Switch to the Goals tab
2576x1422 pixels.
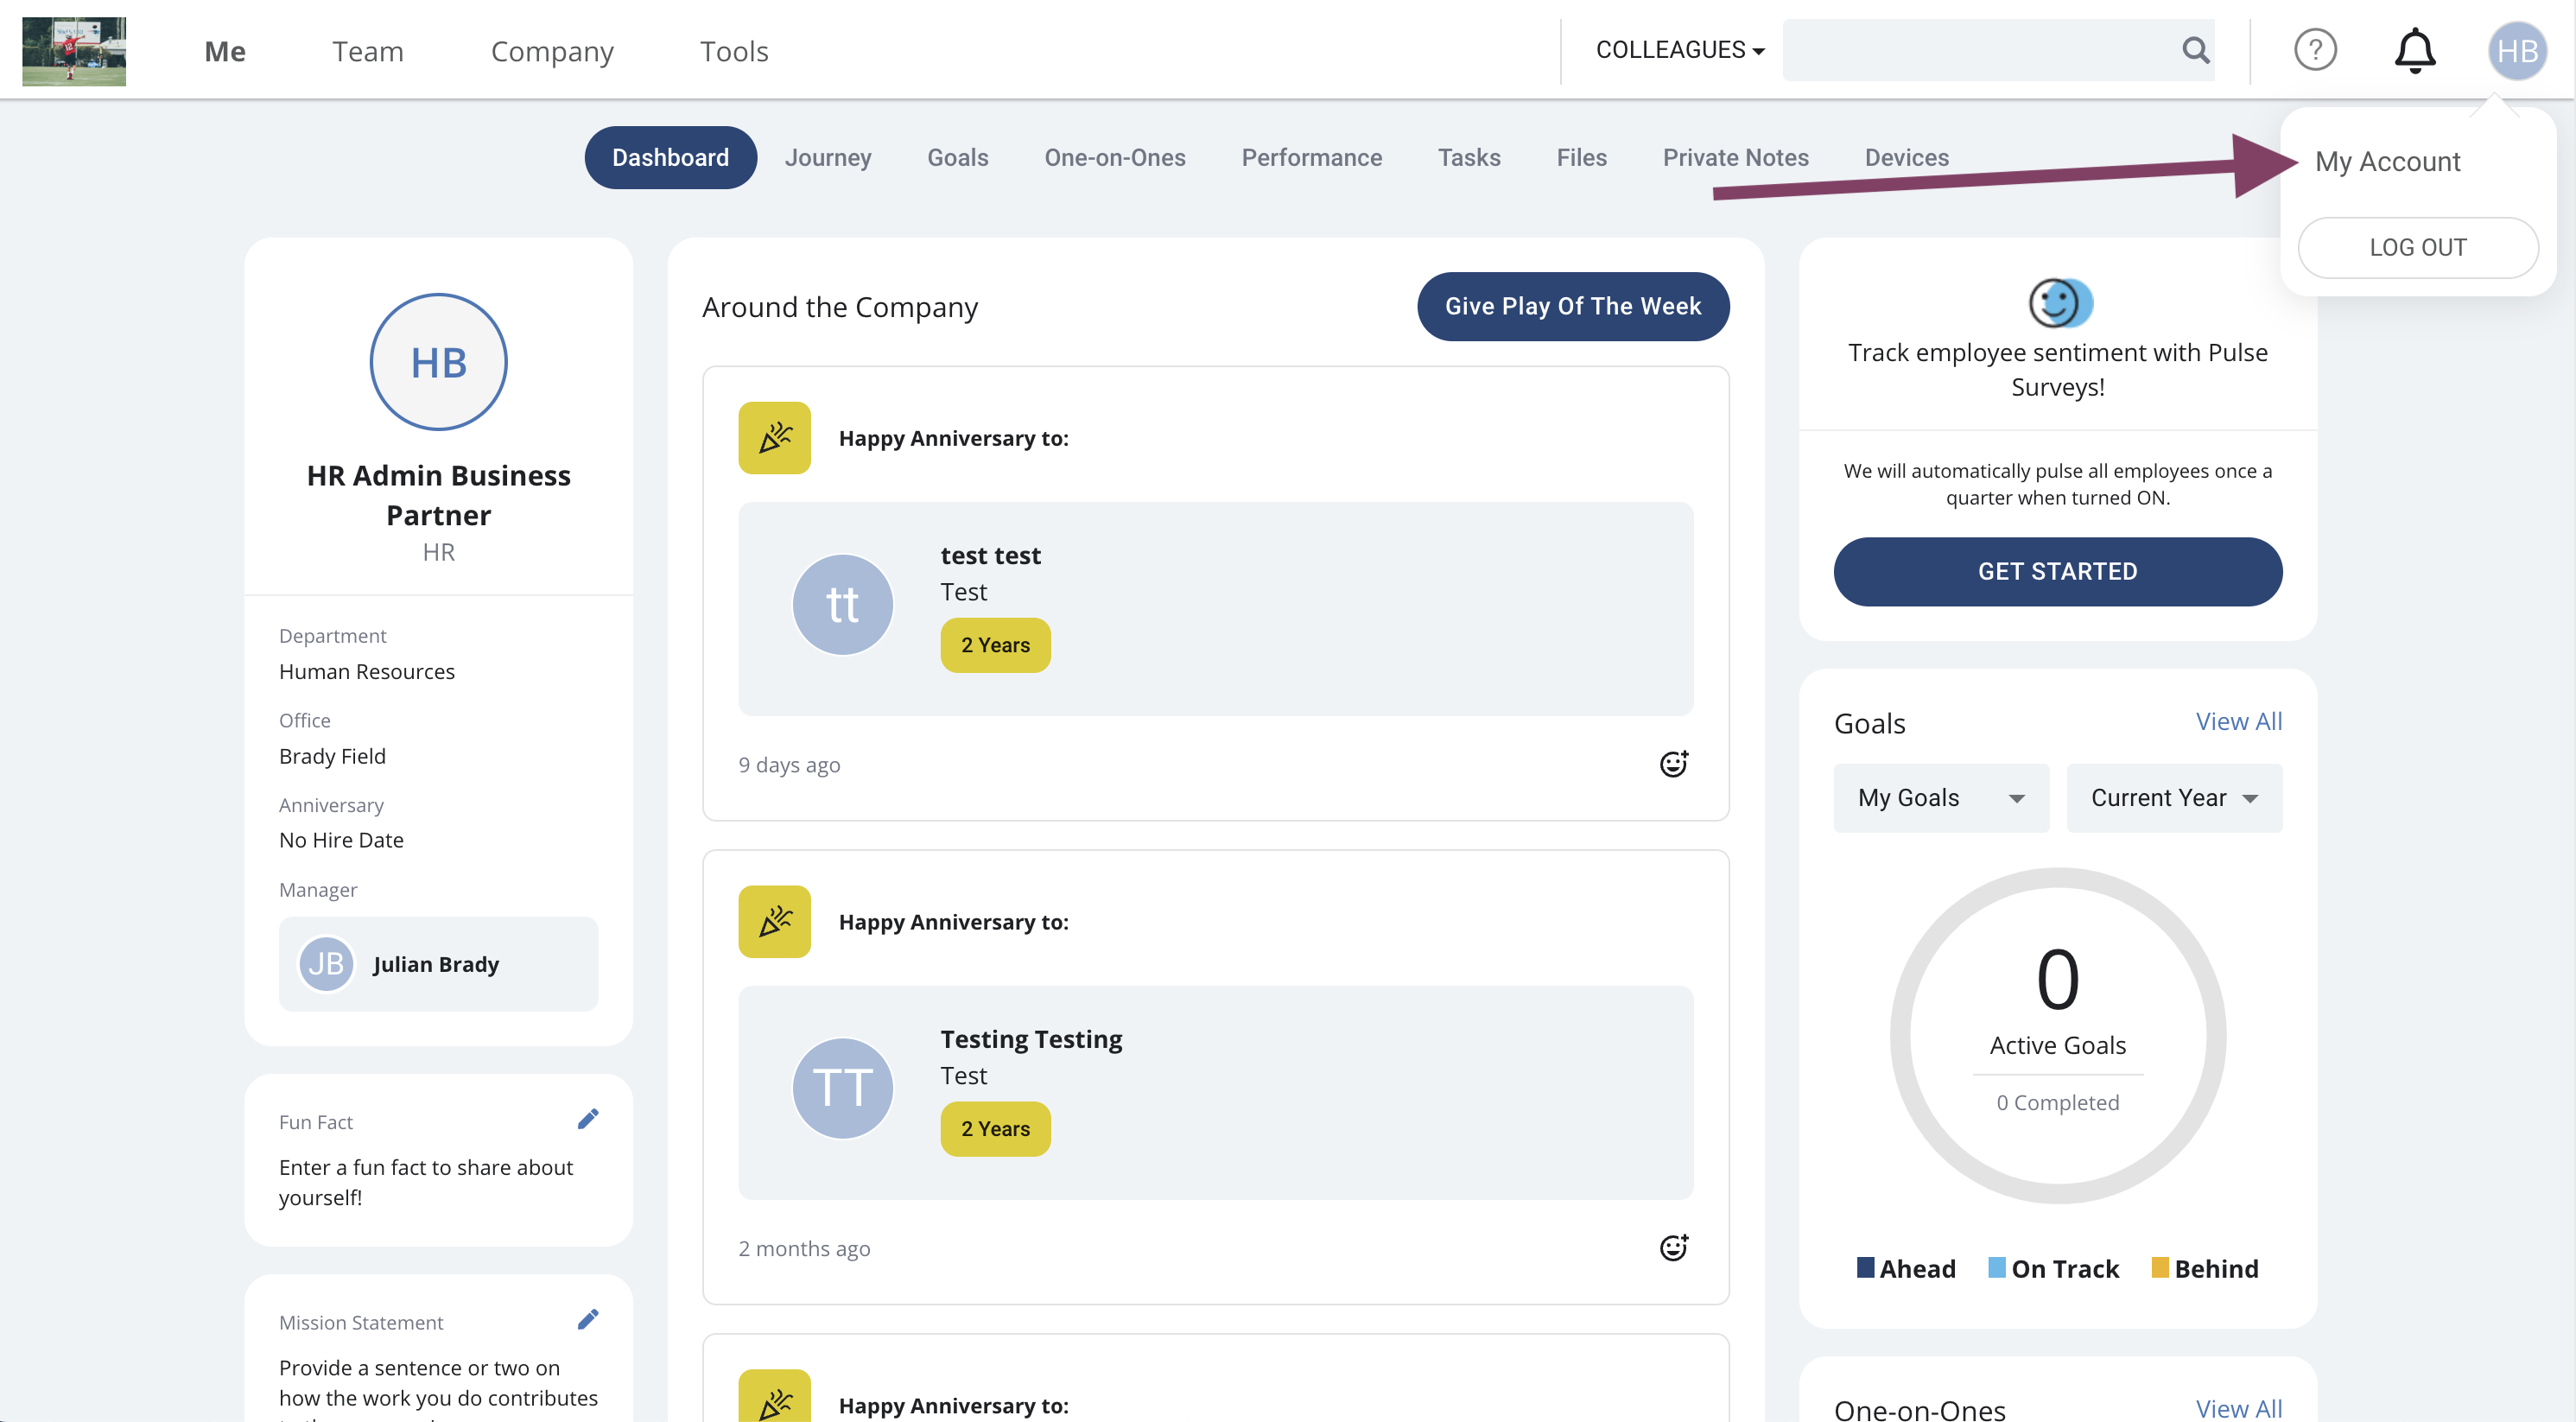[x=957, y=157]
